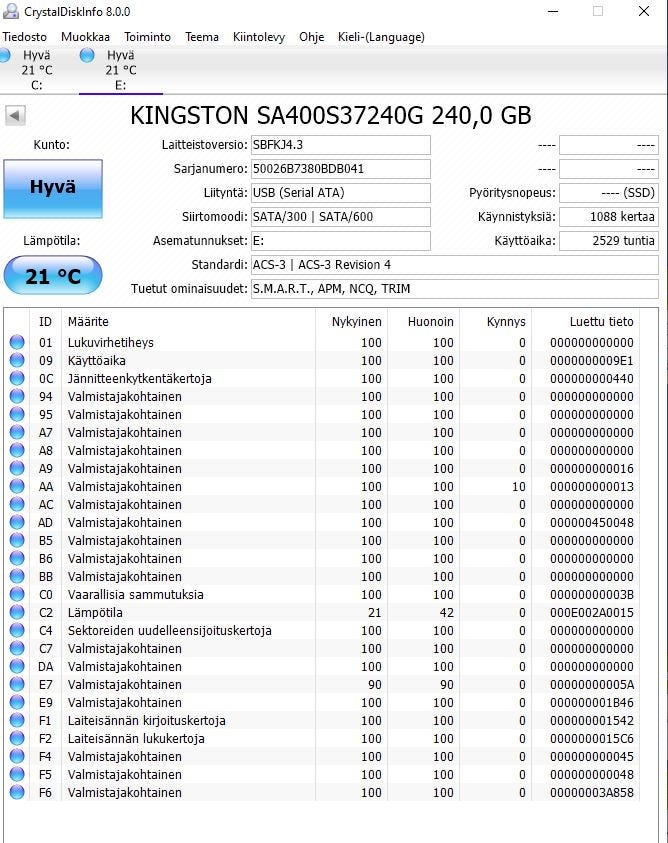Click the status icon for ID F6
The height and width of the screenshot is (843, 668).
(x=17, y=792)
